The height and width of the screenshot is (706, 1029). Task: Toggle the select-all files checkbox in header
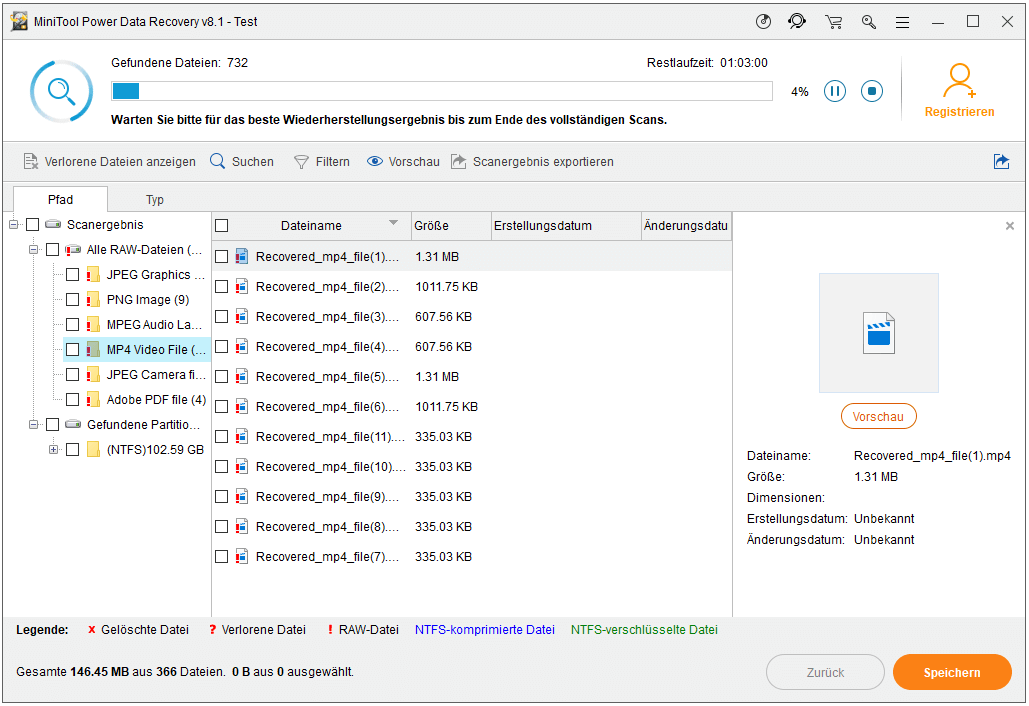pos(222,226)
